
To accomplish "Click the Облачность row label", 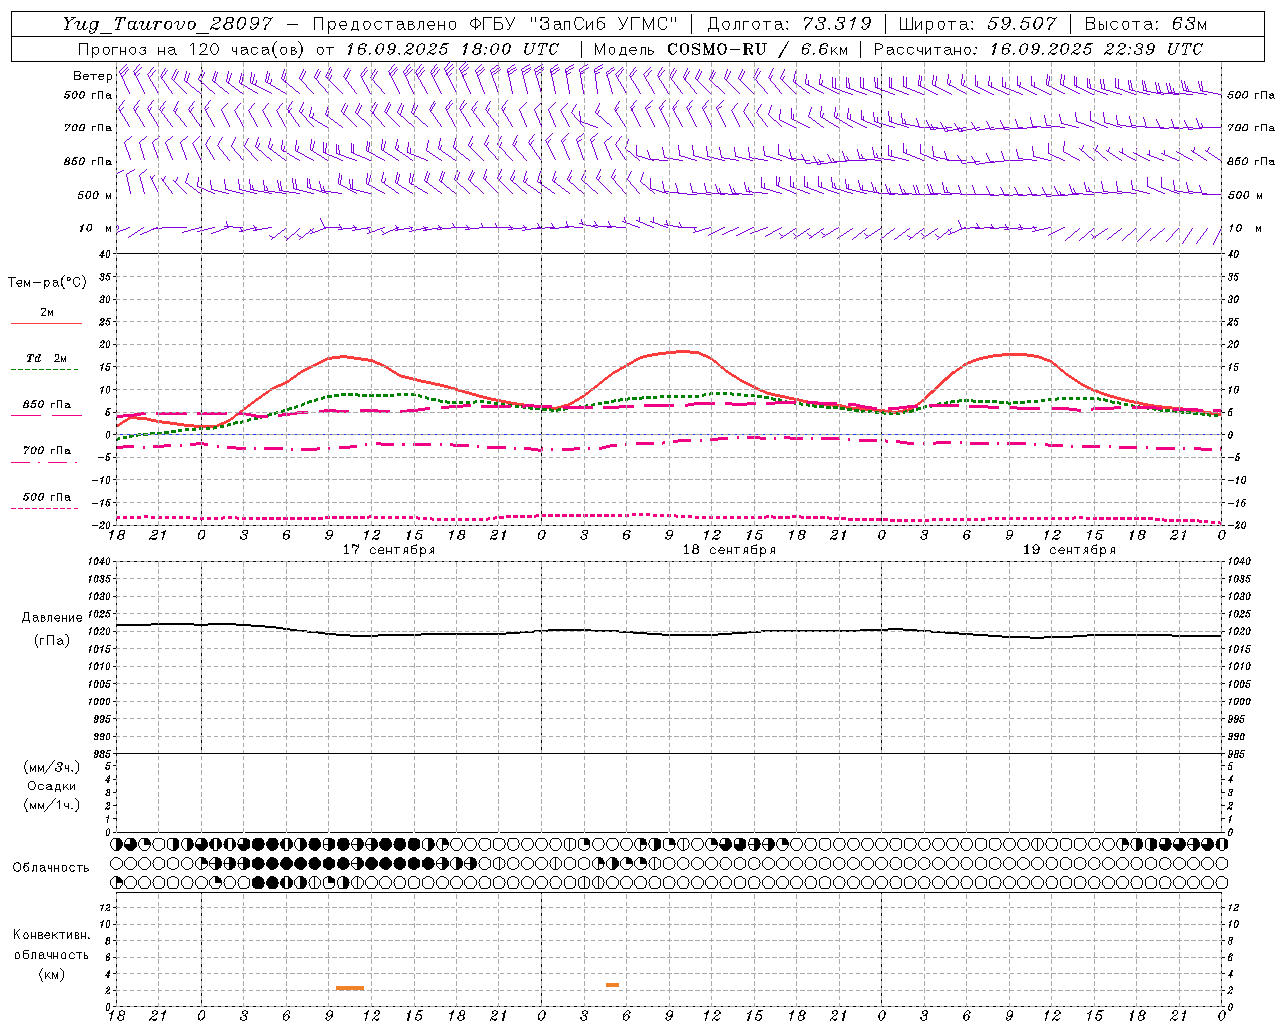I will (x=51, y=867).
